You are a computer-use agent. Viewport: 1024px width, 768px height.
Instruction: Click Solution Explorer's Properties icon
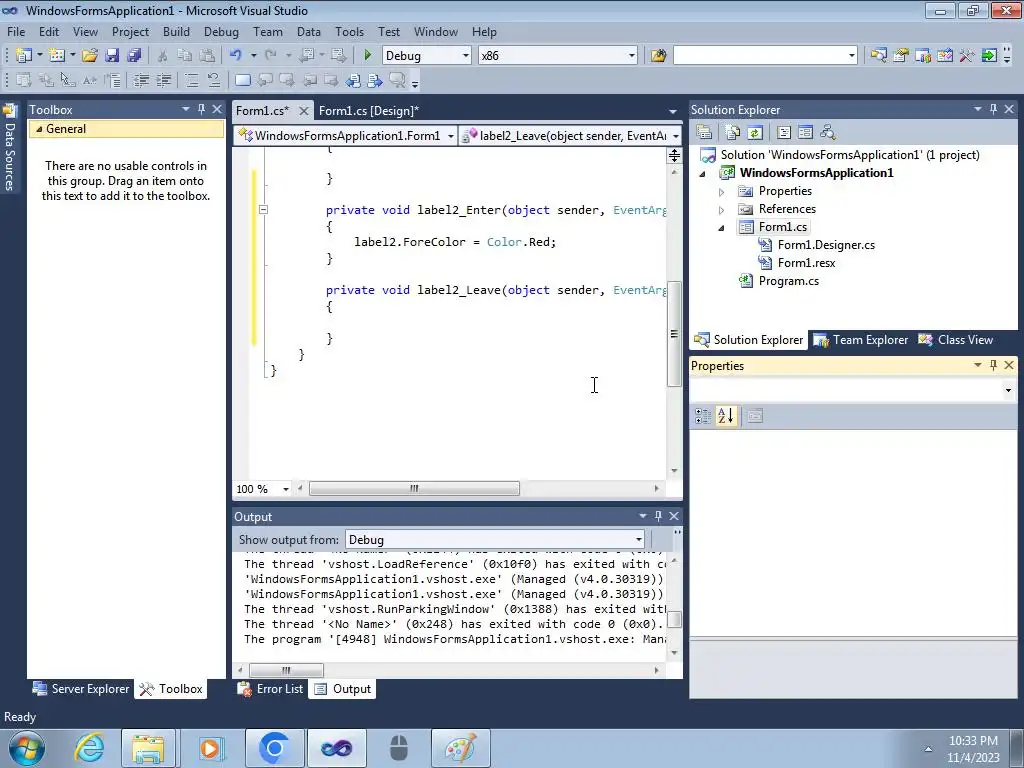coord(704,133)
